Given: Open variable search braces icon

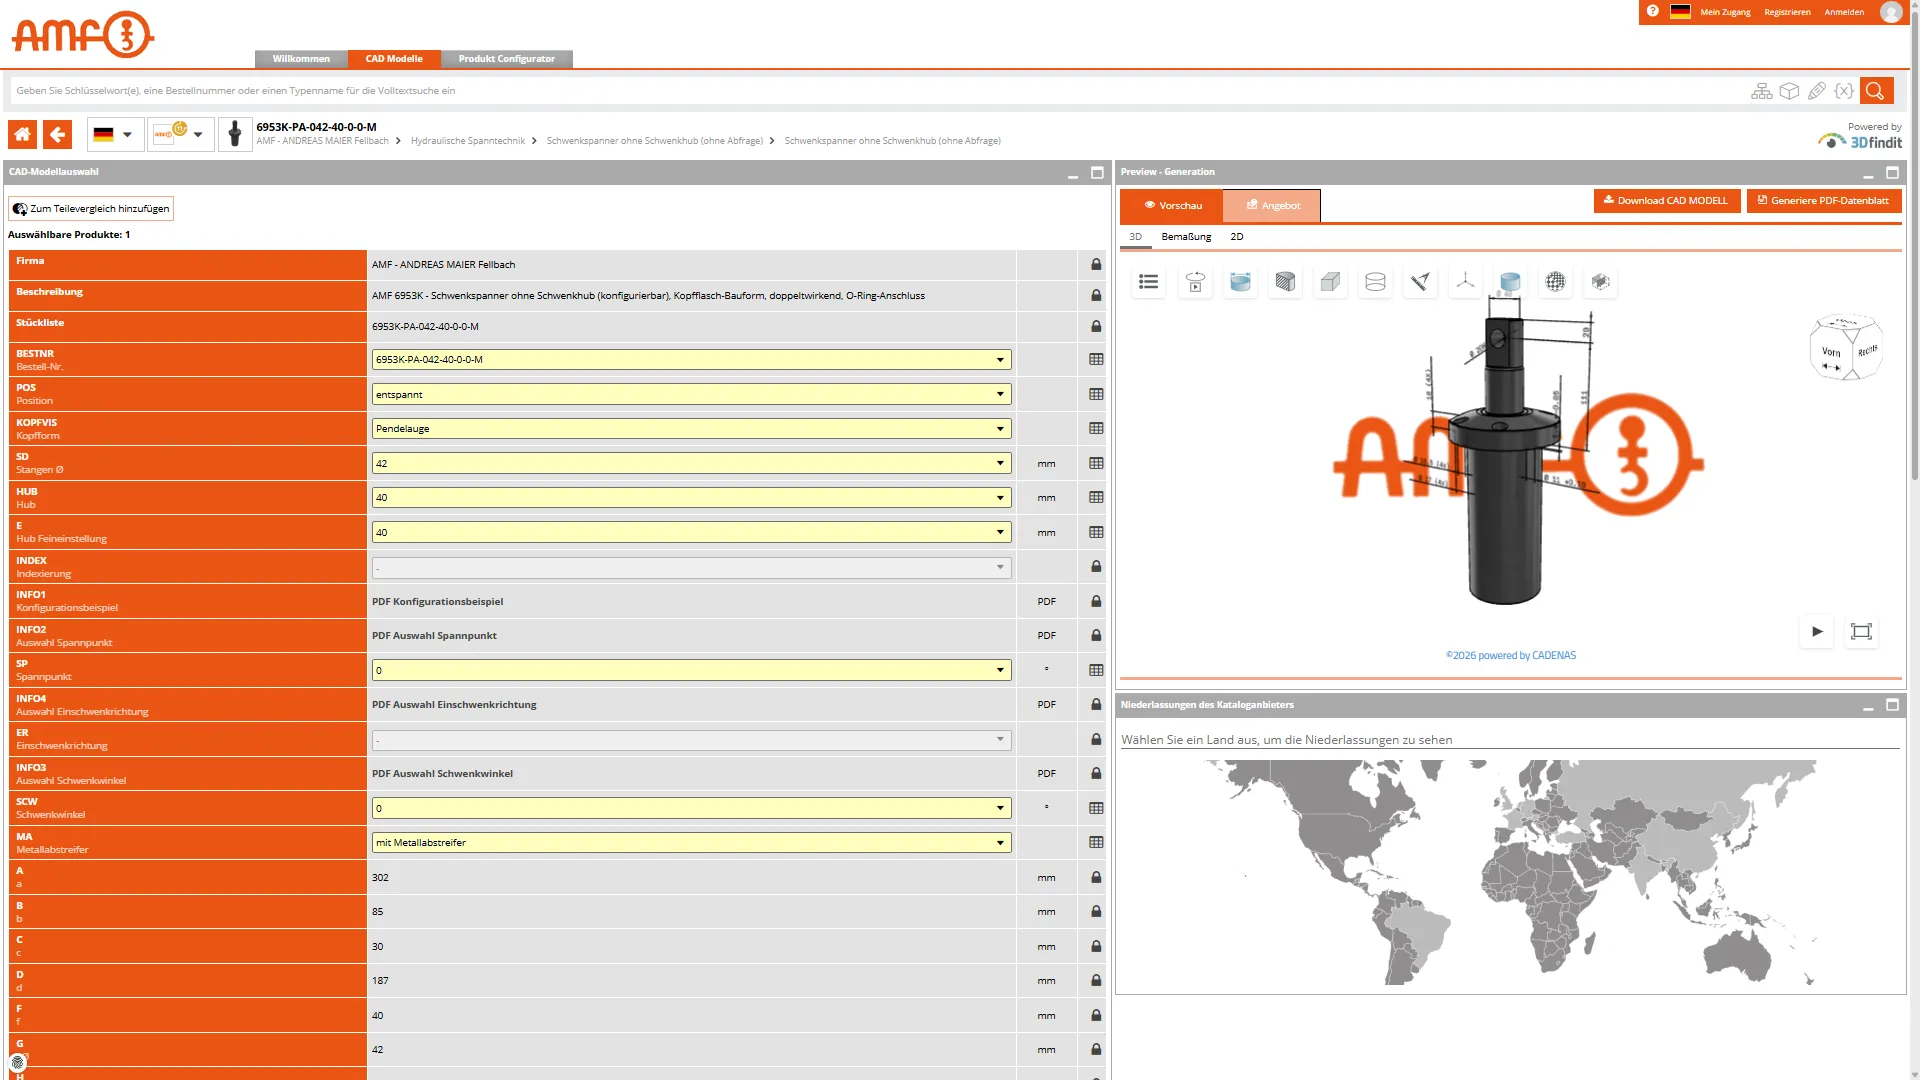Looking at the screenshot, I should pos(1844,91).
